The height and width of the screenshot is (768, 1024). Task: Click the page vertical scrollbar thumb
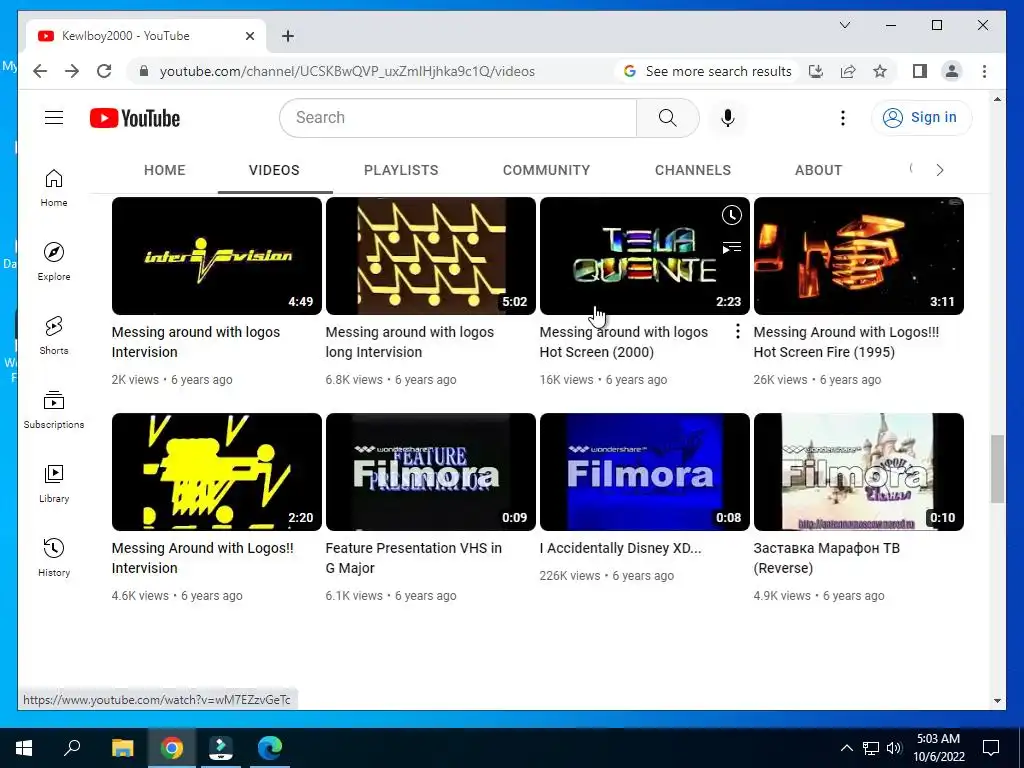pyautogui.click(x=997, y=468)
